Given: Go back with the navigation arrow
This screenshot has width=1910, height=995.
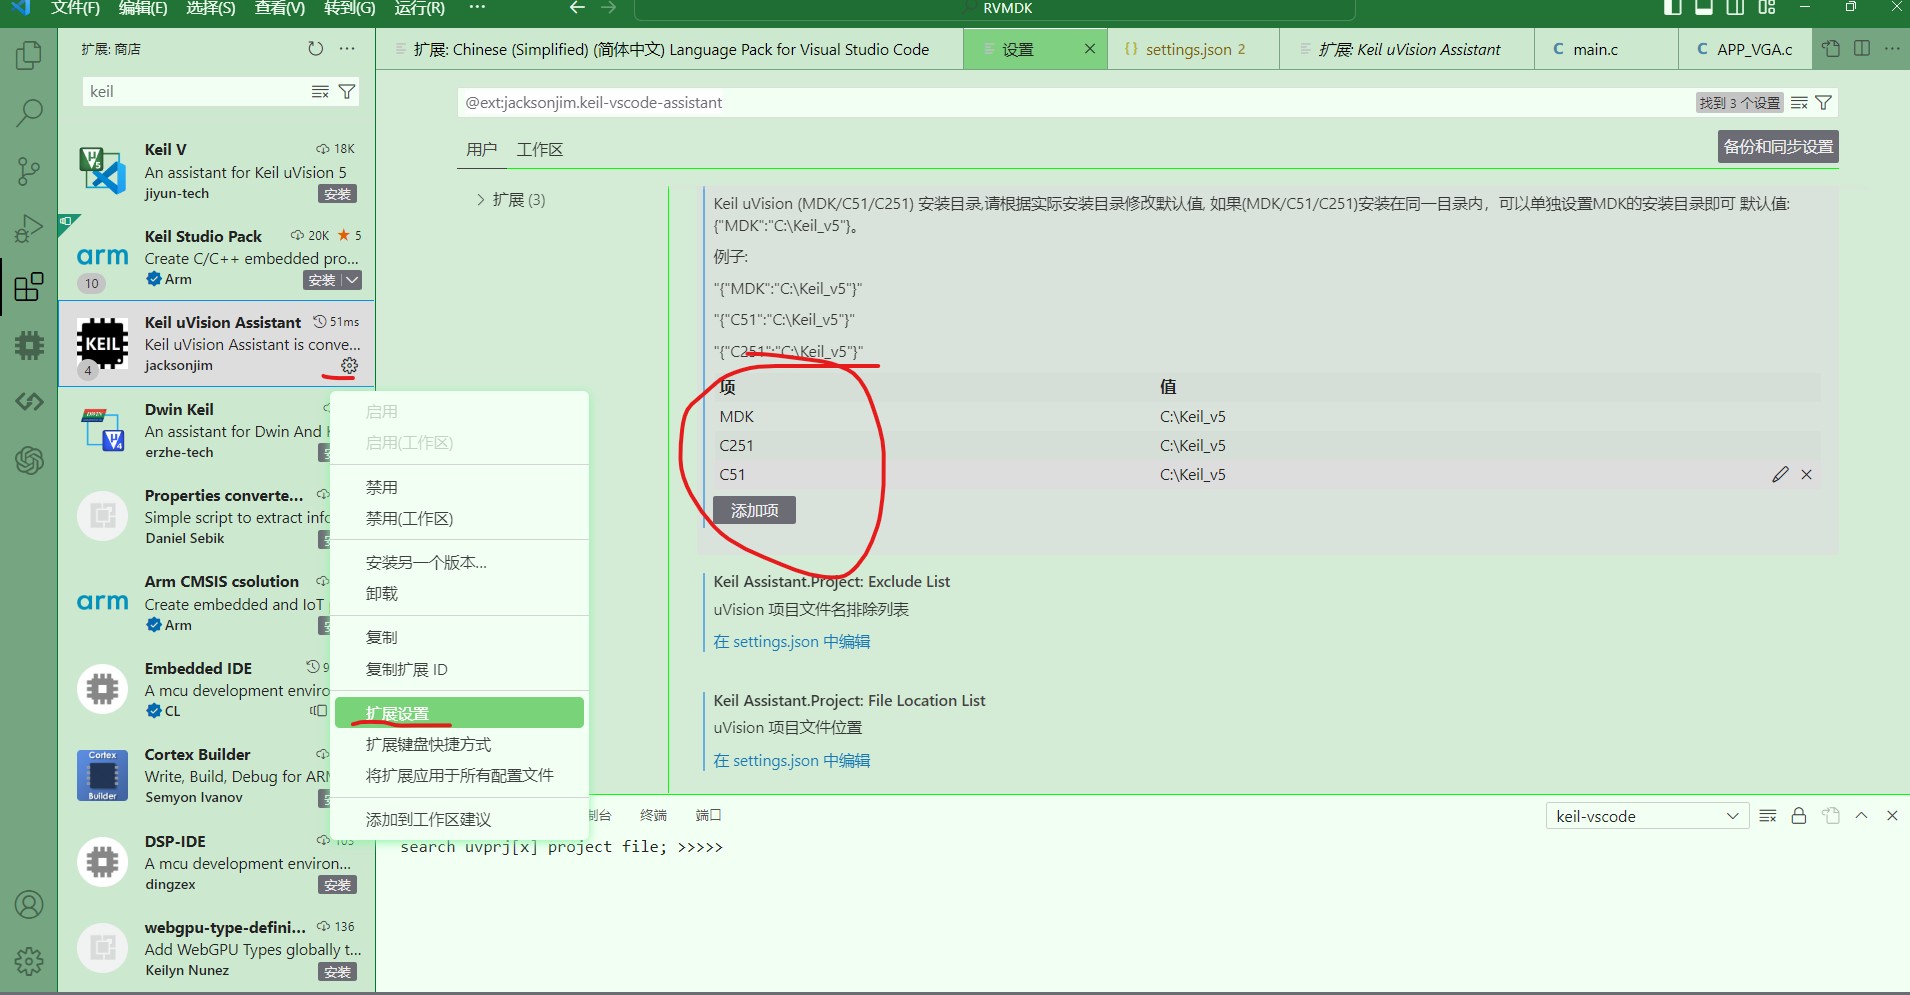Looking at the screenshot, I should [x=577, y=8].
